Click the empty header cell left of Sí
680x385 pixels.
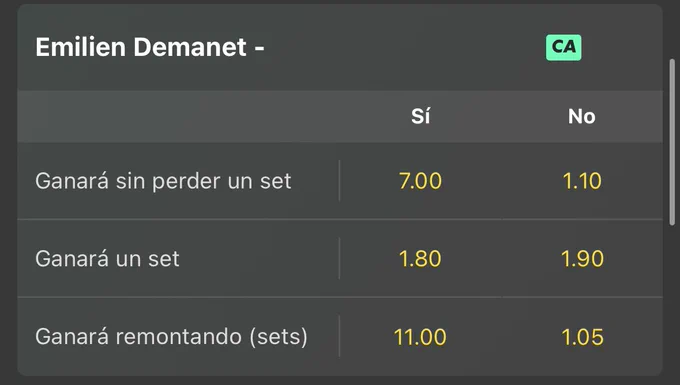pos(178,116)
